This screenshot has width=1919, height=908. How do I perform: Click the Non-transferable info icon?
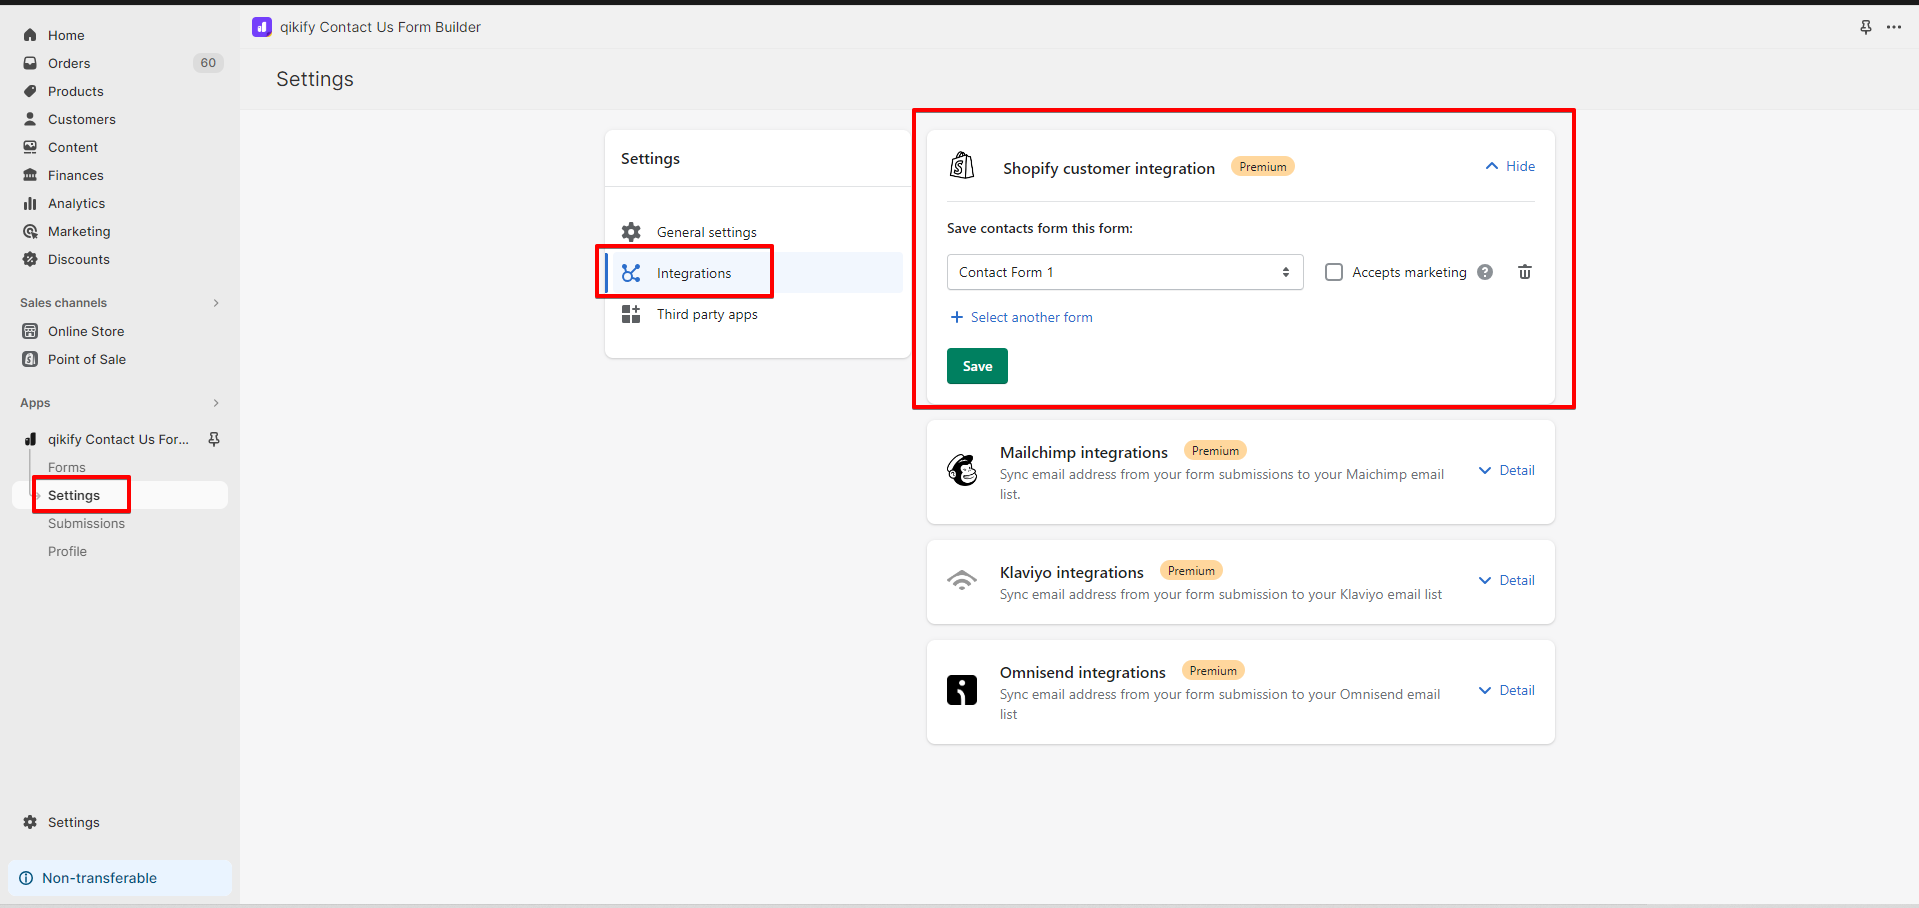coord(26,878)
